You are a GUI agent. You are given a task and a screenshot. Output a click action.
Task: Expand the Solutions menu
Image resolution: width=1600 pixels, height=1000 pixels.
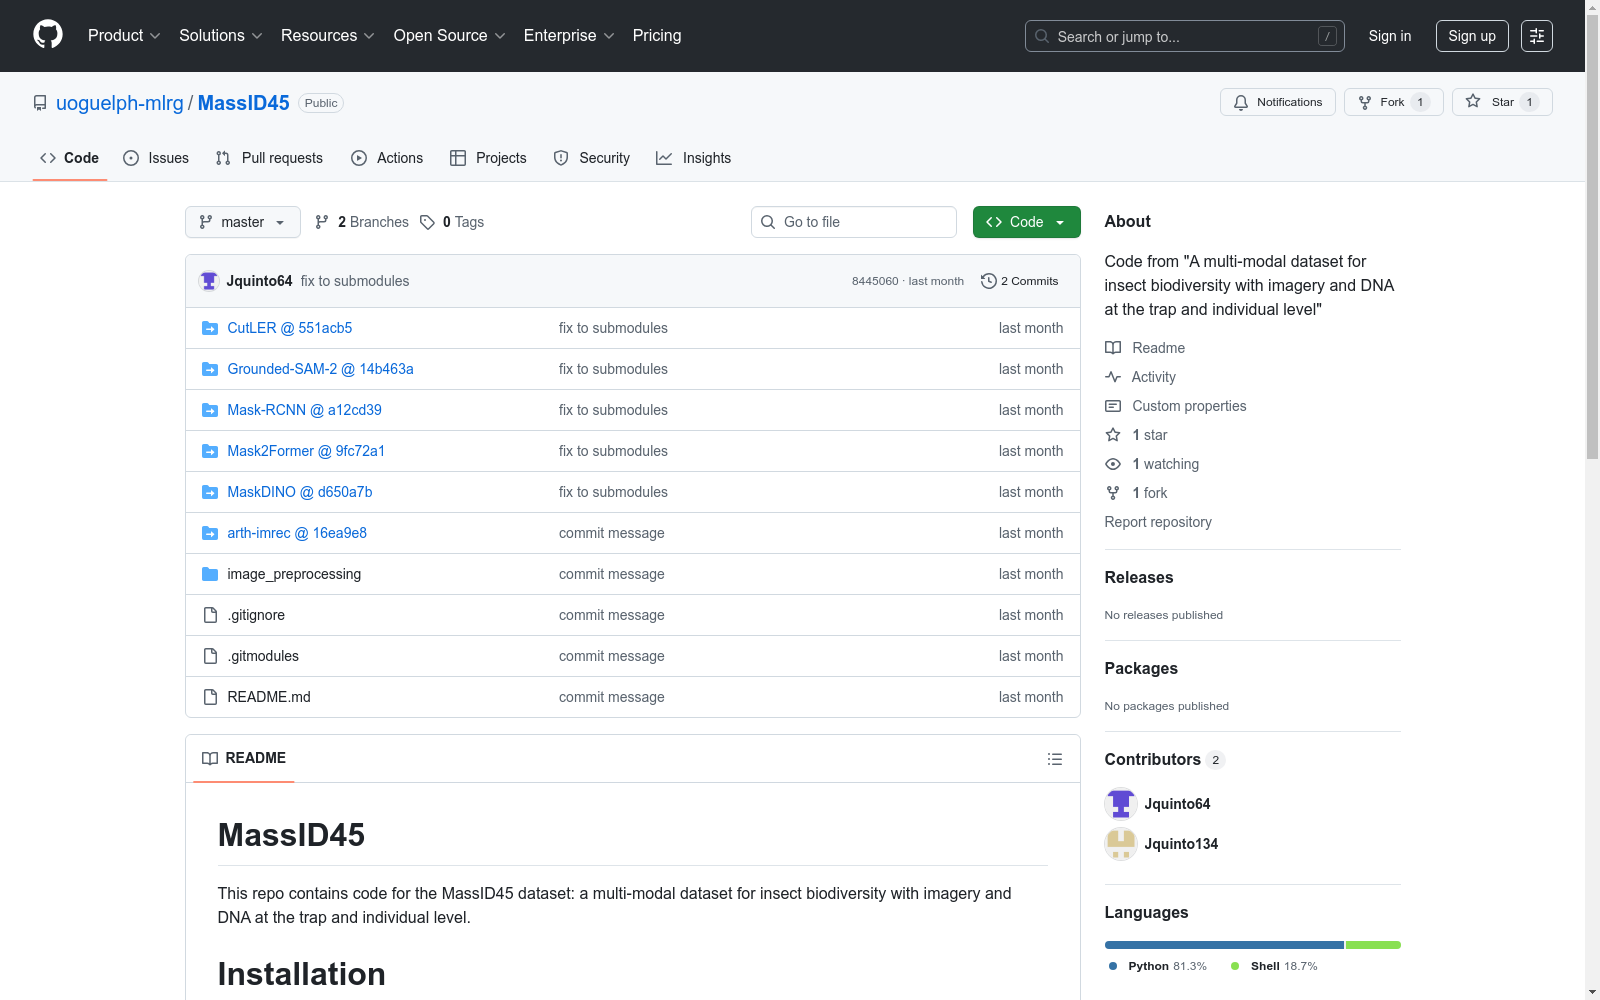coord(221,36)
